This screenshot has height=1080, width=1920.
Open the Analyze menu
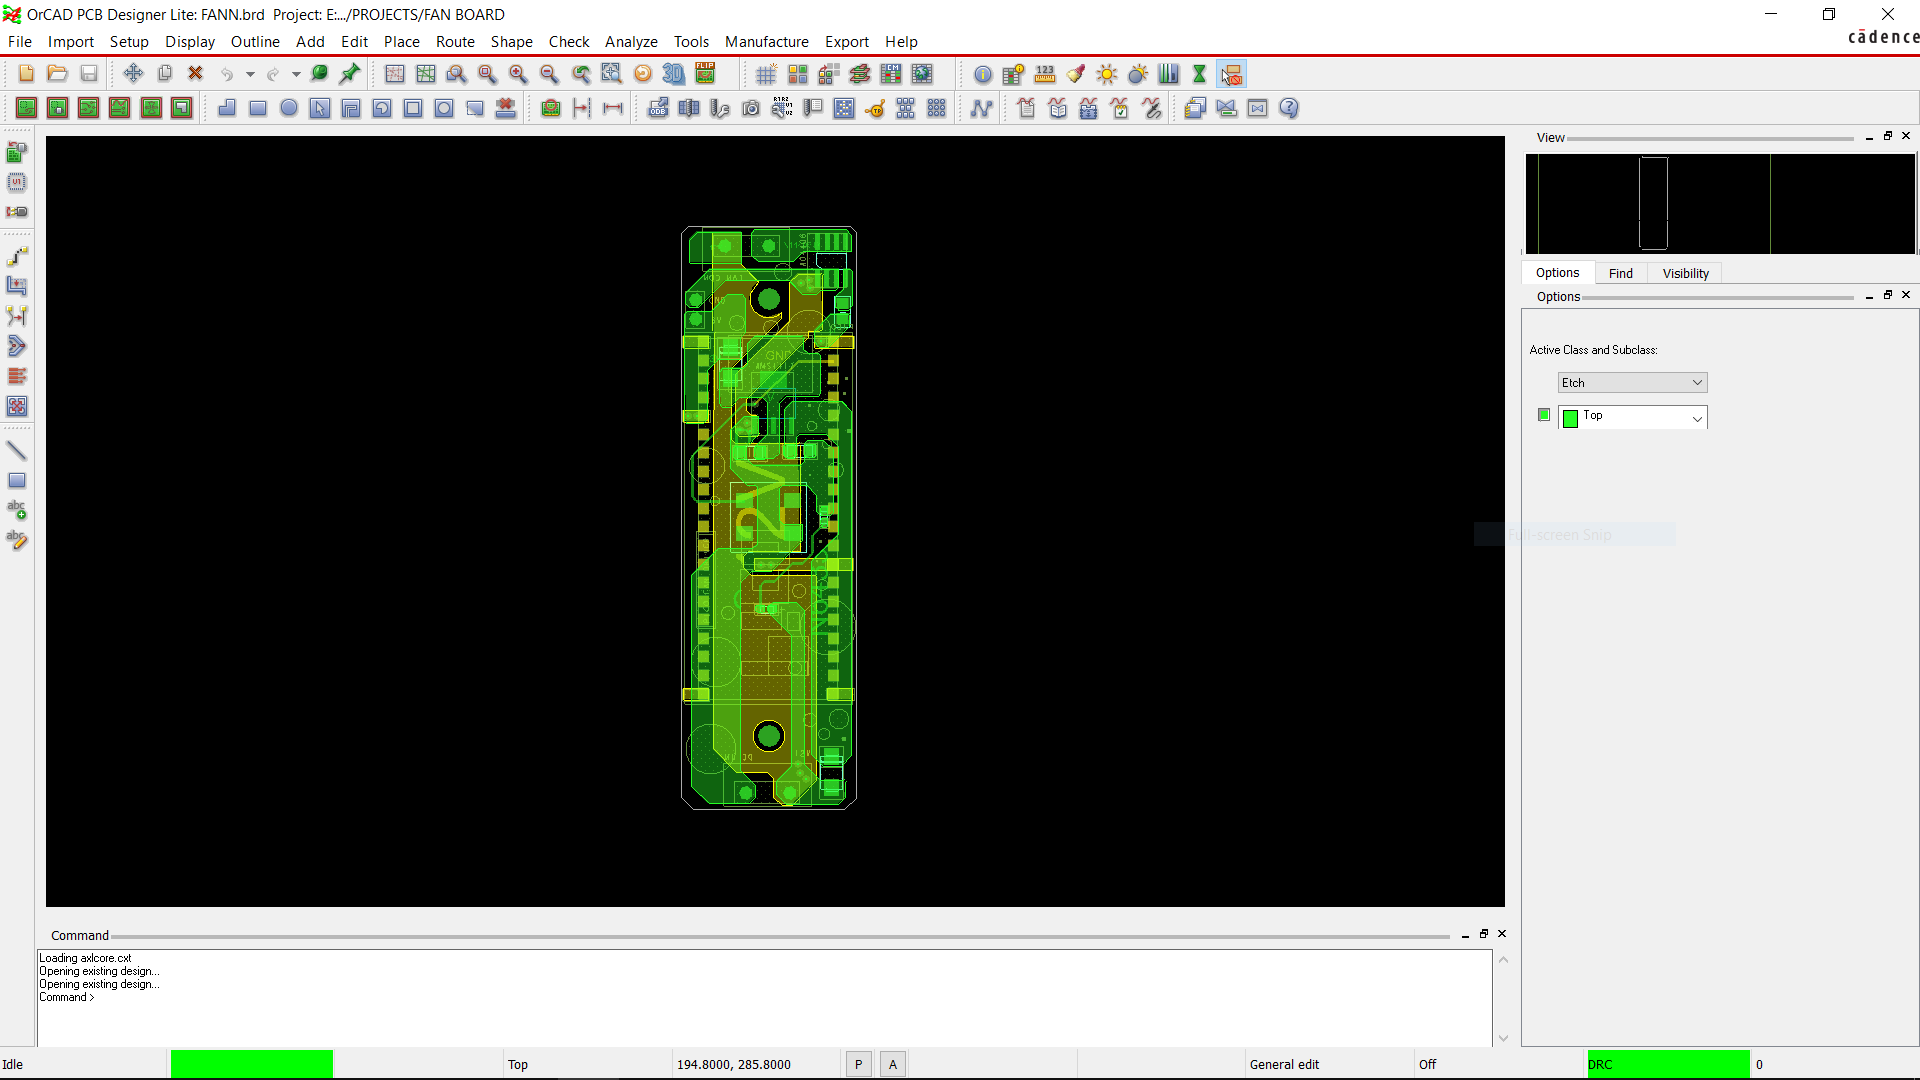(x=631, y=42)
